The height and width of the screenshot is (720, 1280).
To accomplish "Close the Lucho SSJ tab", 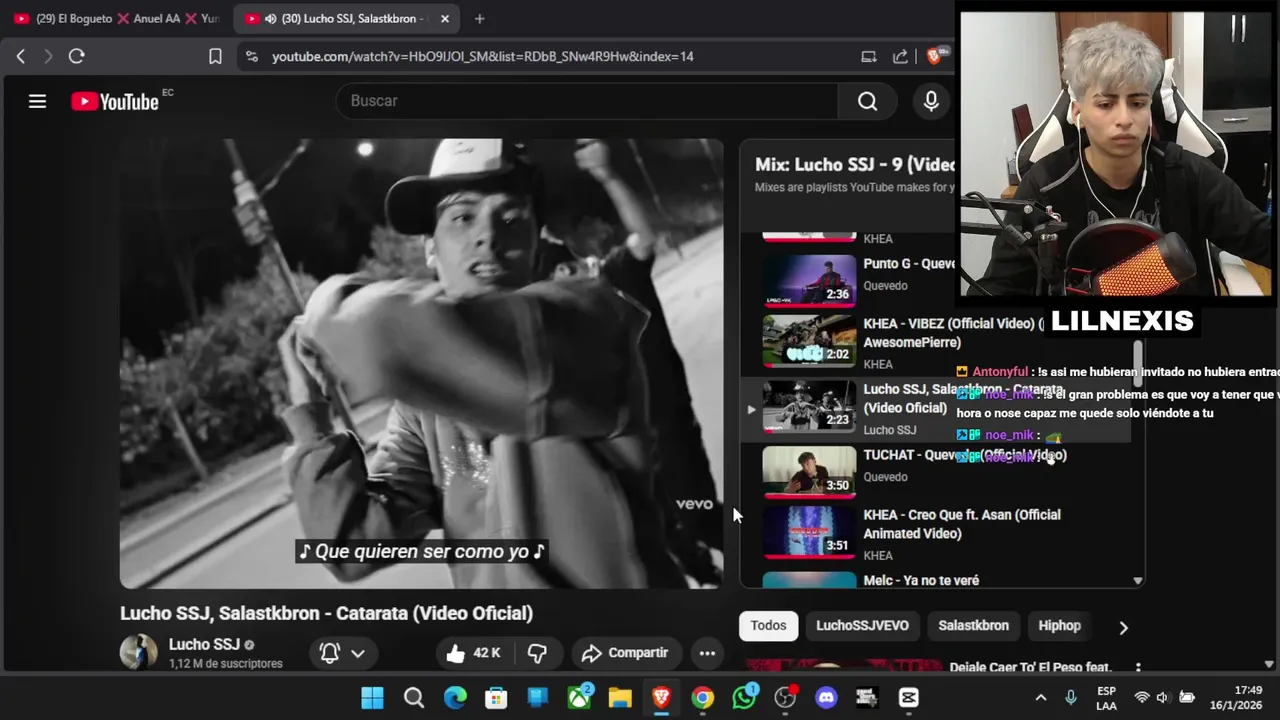I will [445, 18].
